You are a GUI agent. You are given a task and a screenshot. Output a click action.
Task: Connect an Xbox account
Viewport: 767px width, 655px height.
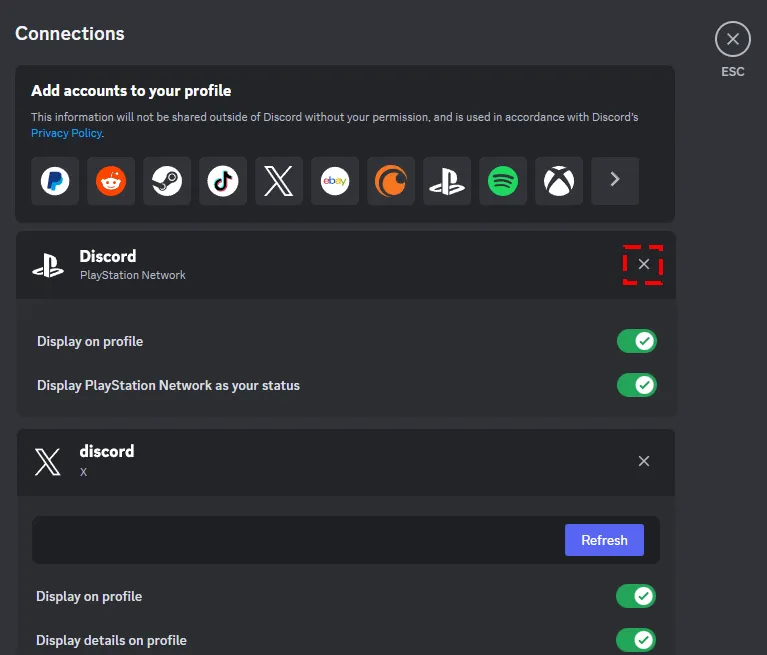pyautogui.click(x=559, y=181)
